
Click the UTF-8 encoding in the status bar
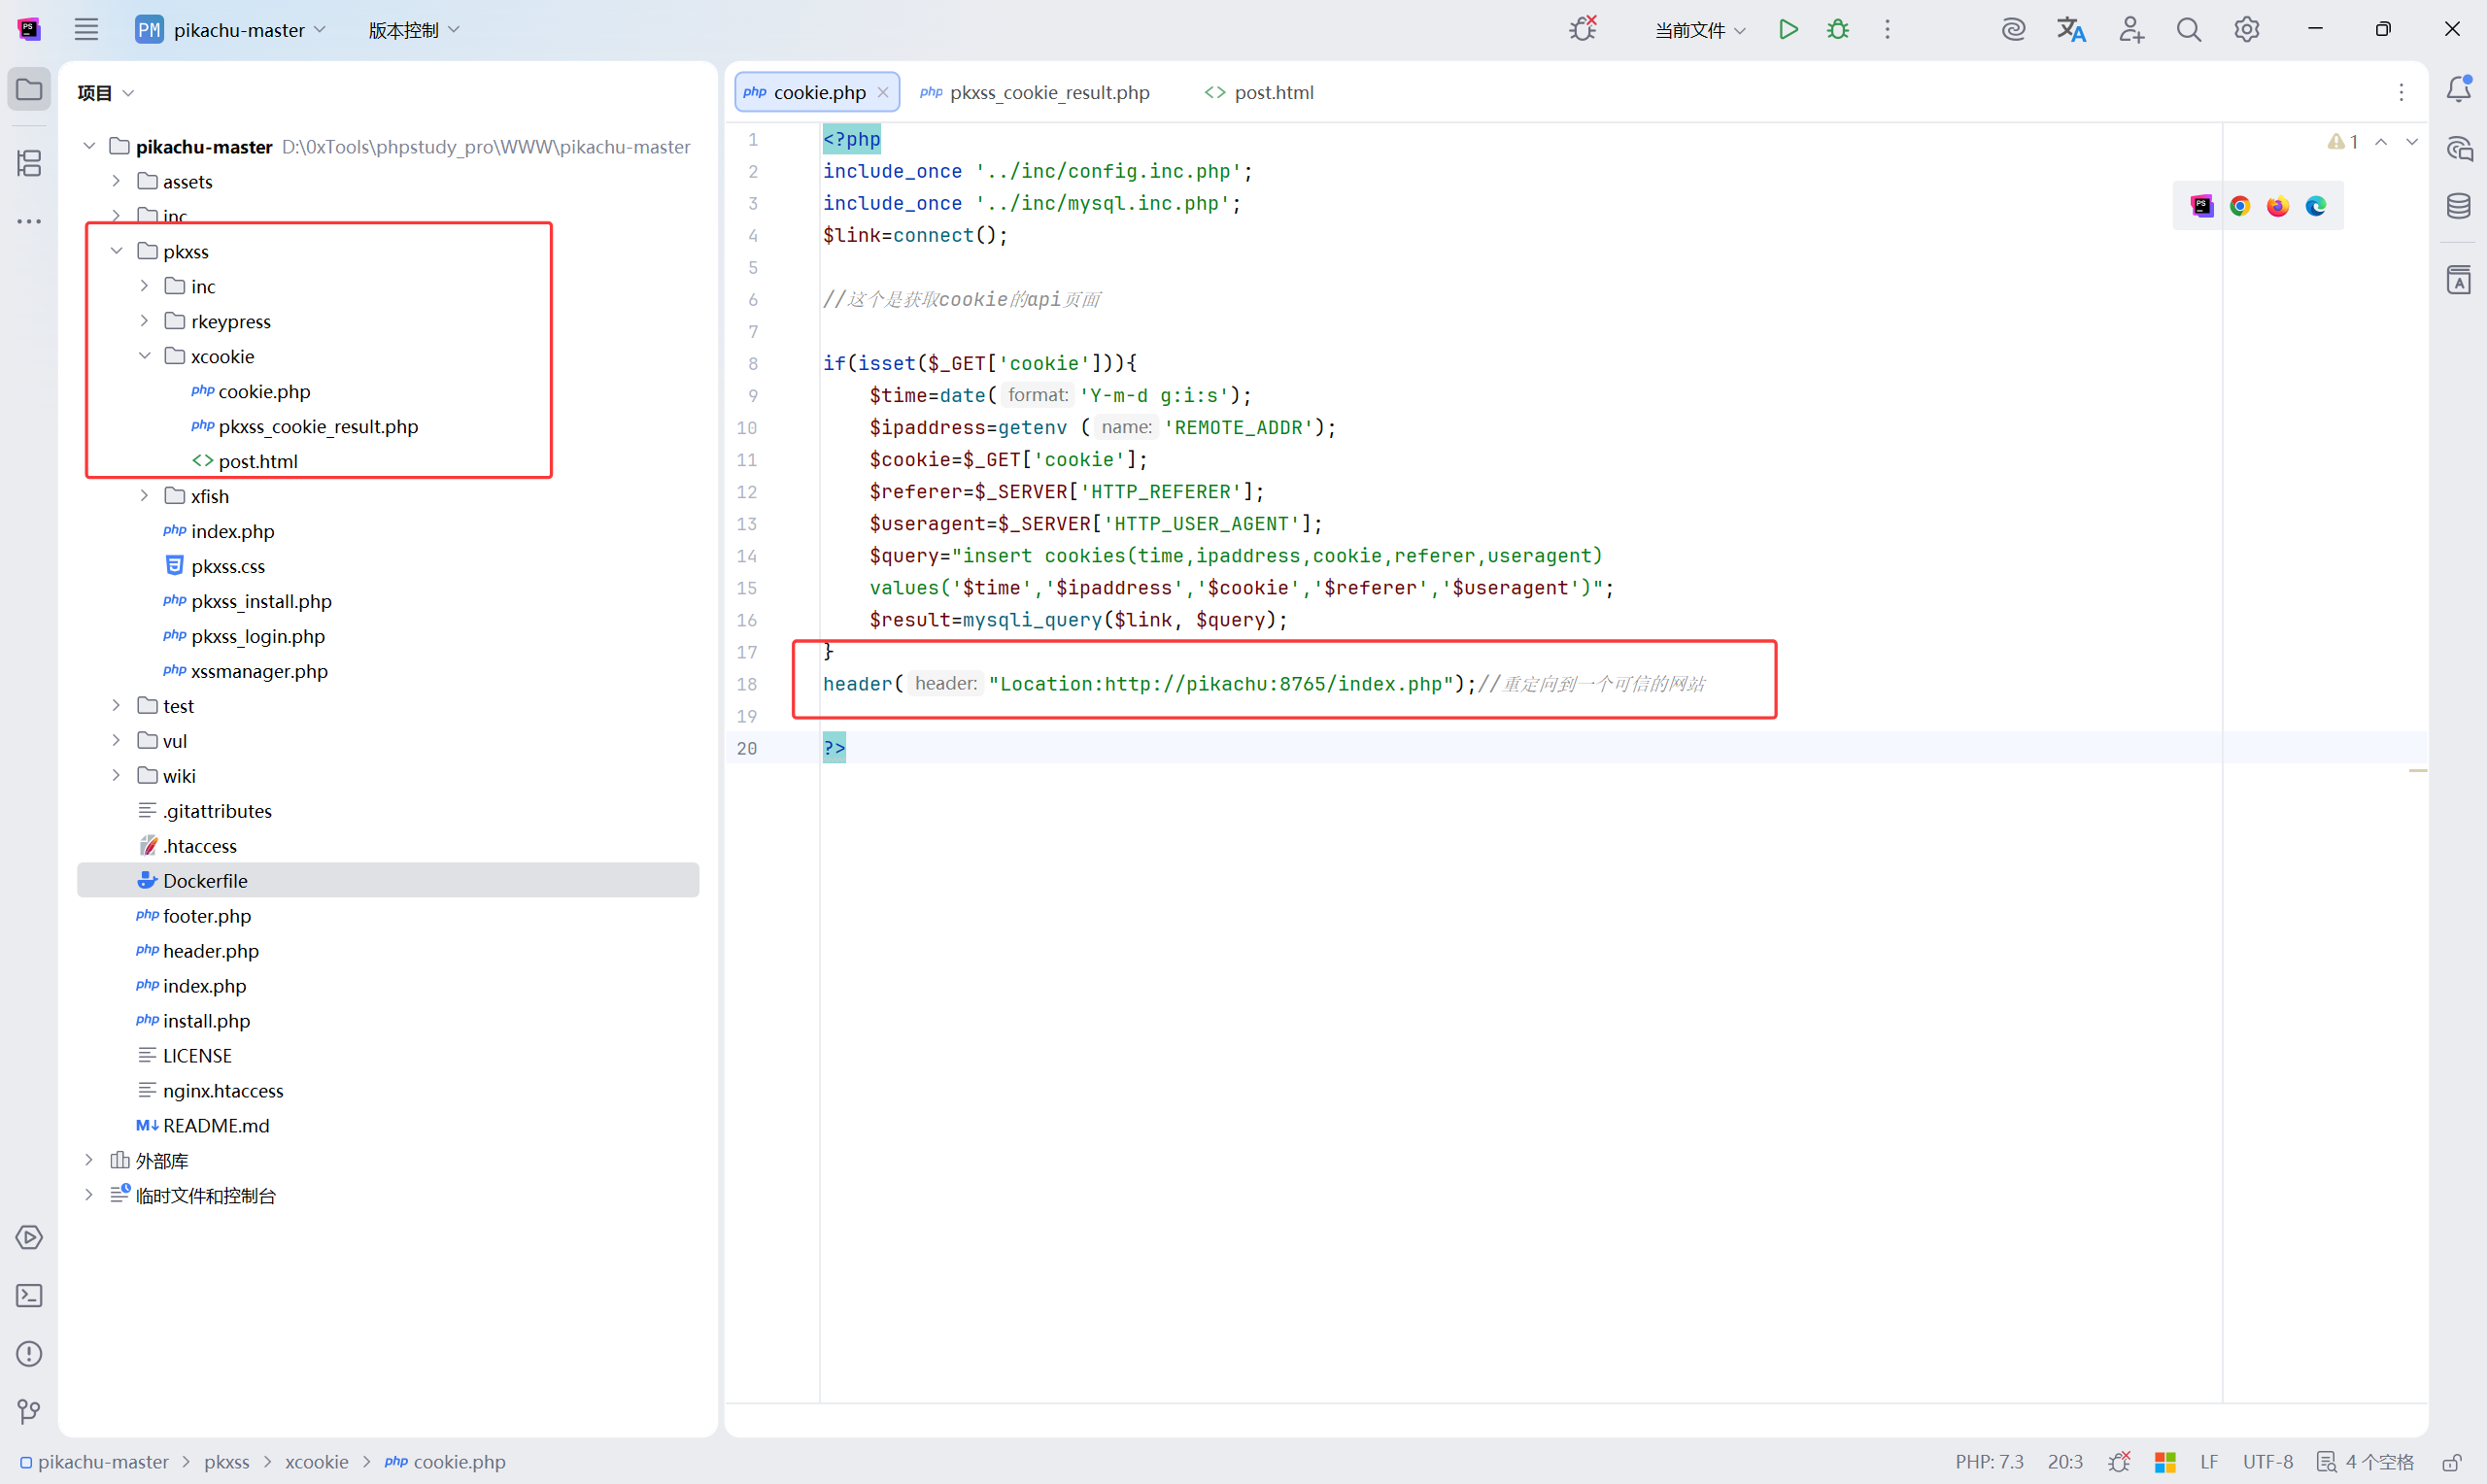[2267, 1462]
